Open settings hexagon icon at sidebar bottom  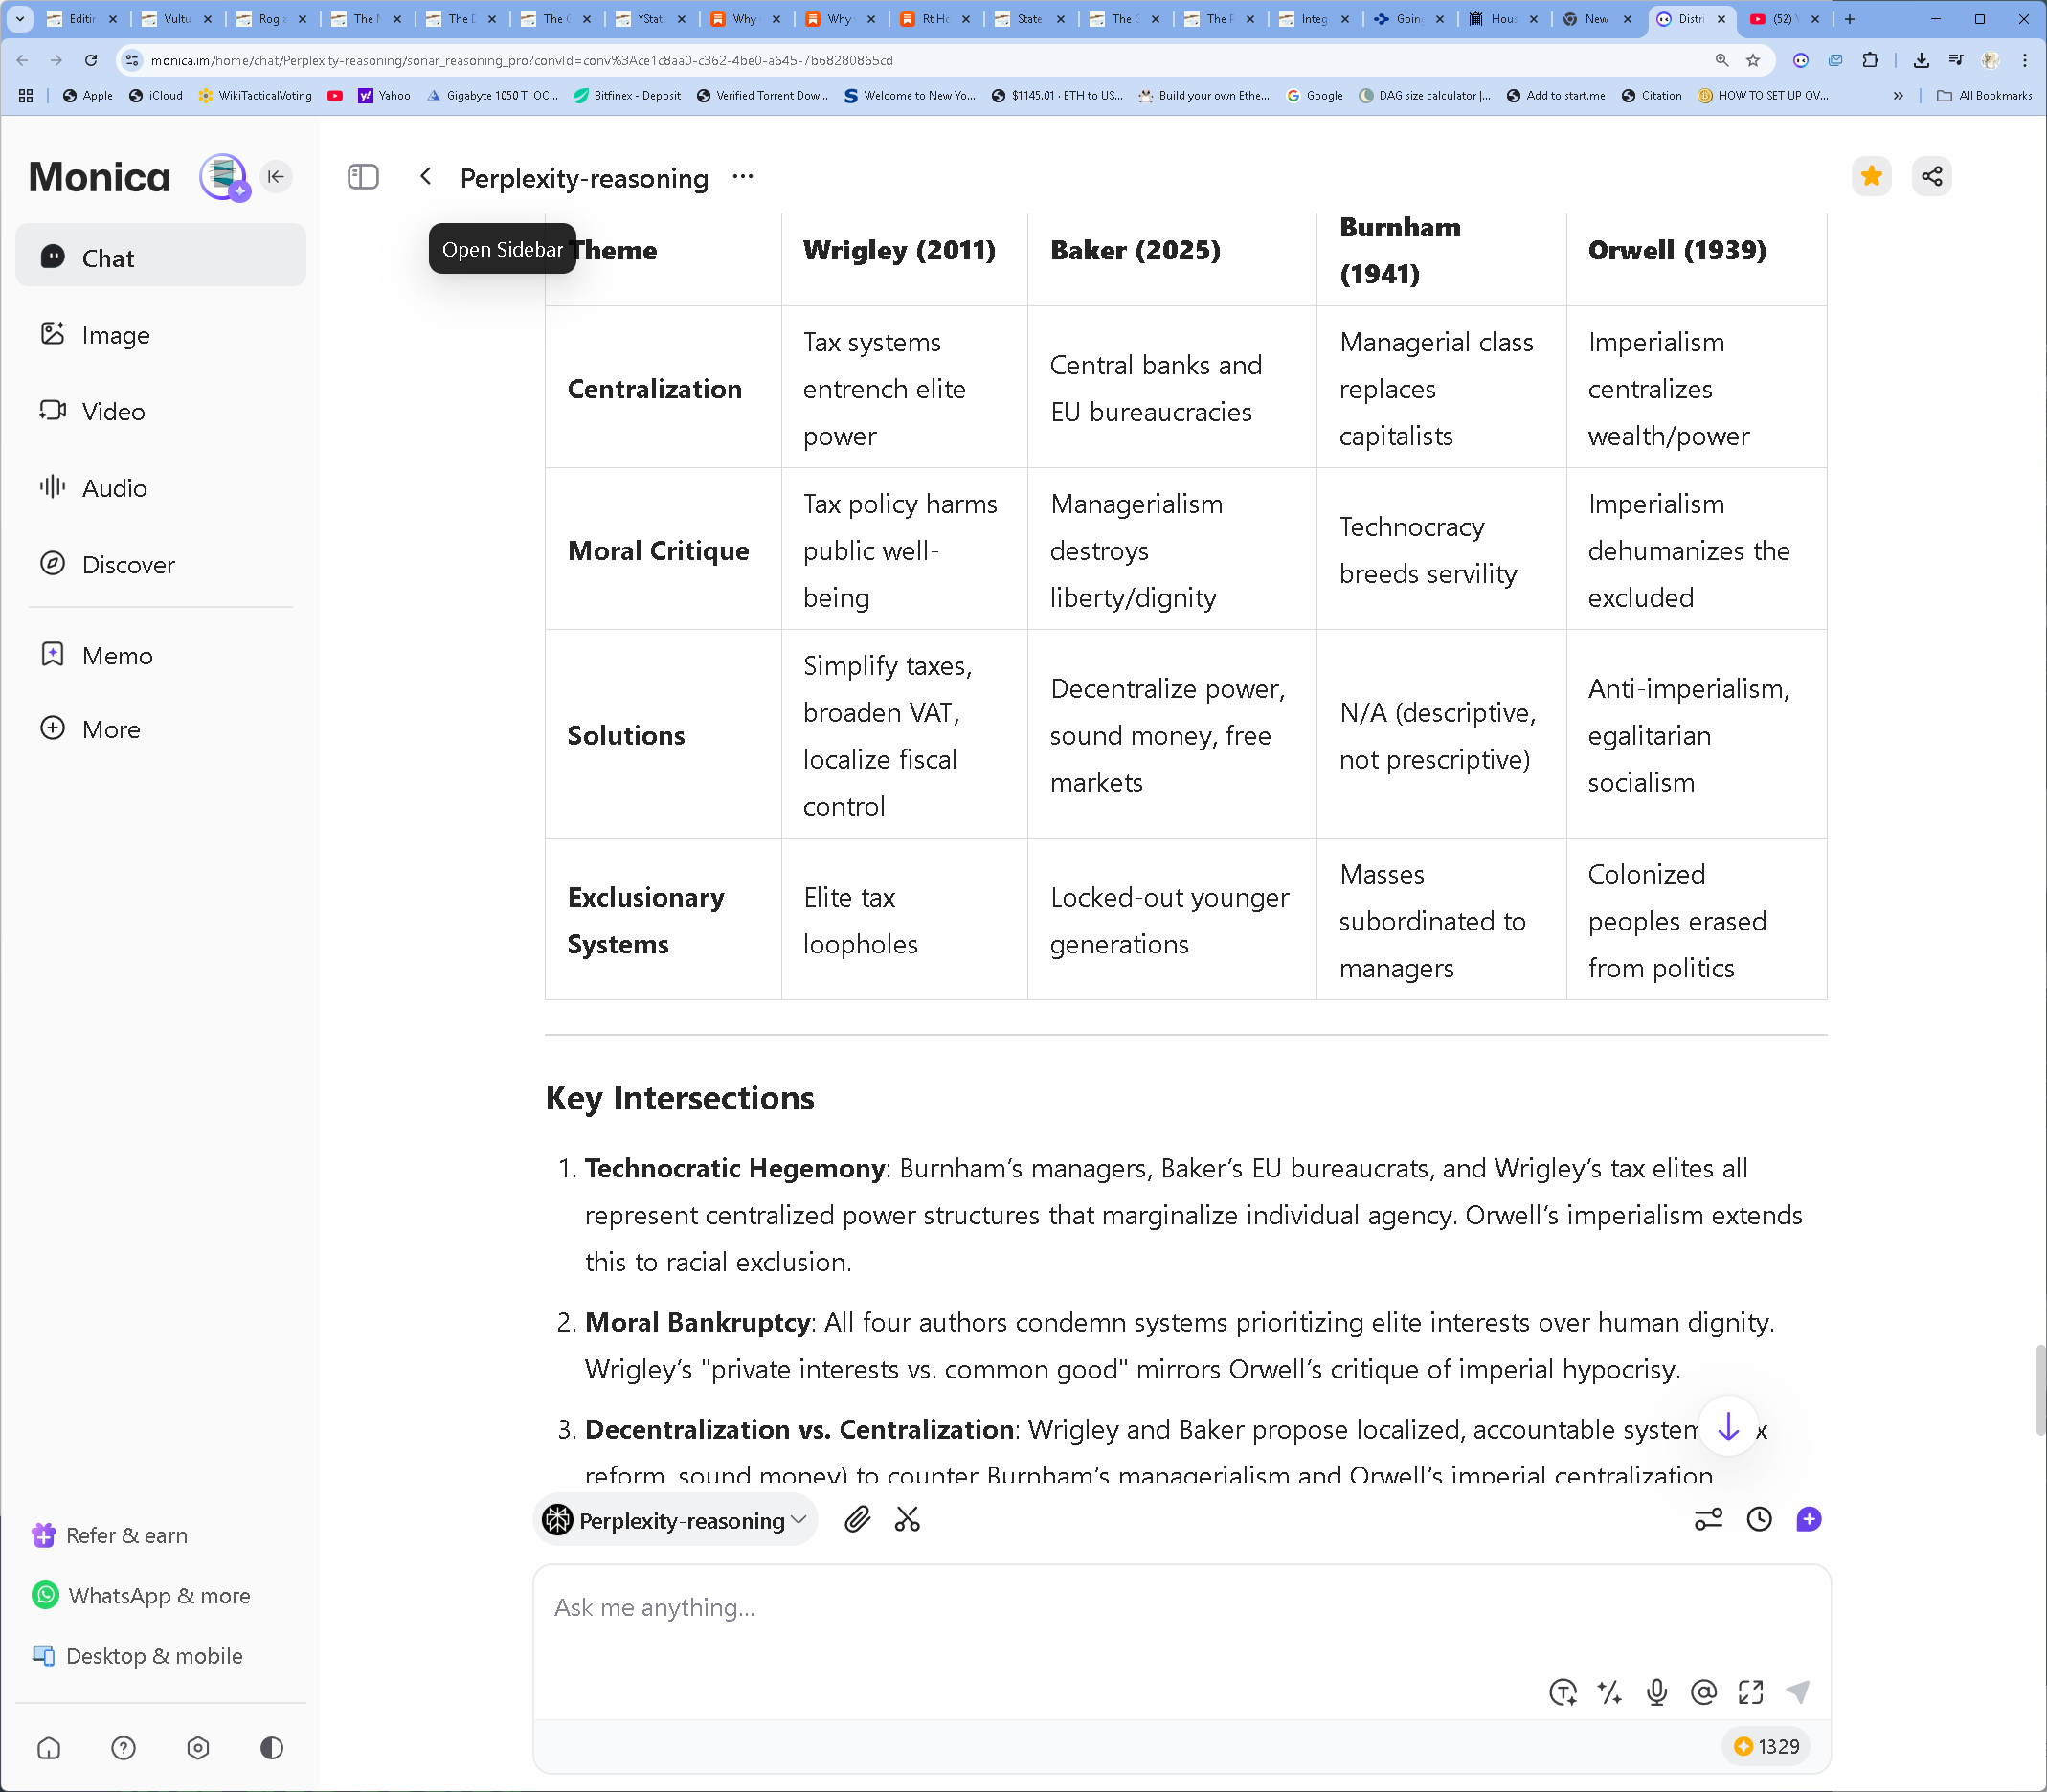[198, 1748]
